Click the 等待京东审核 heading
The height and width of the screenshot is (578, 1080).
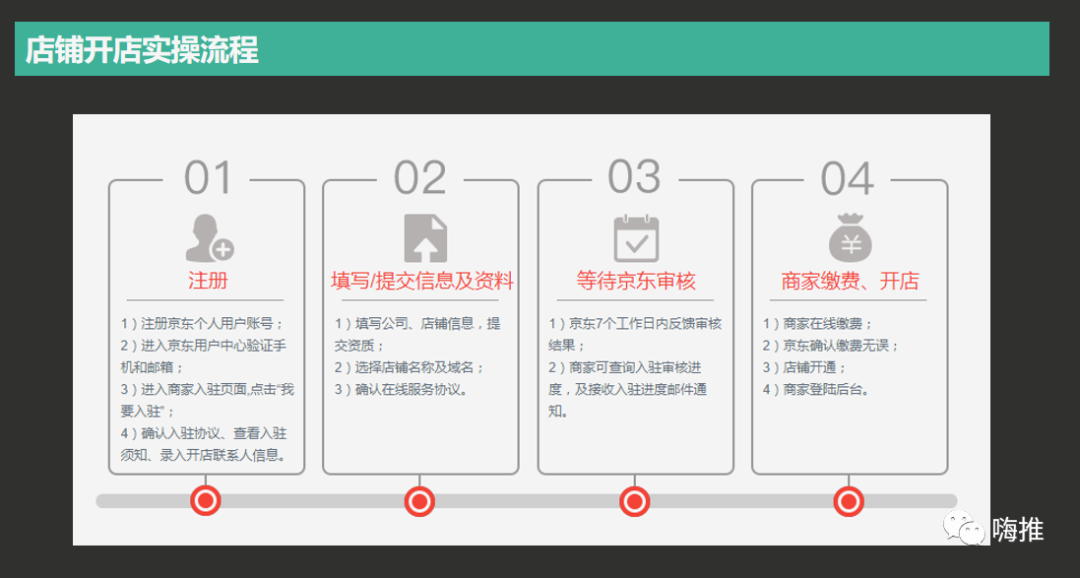pos(636,281)
